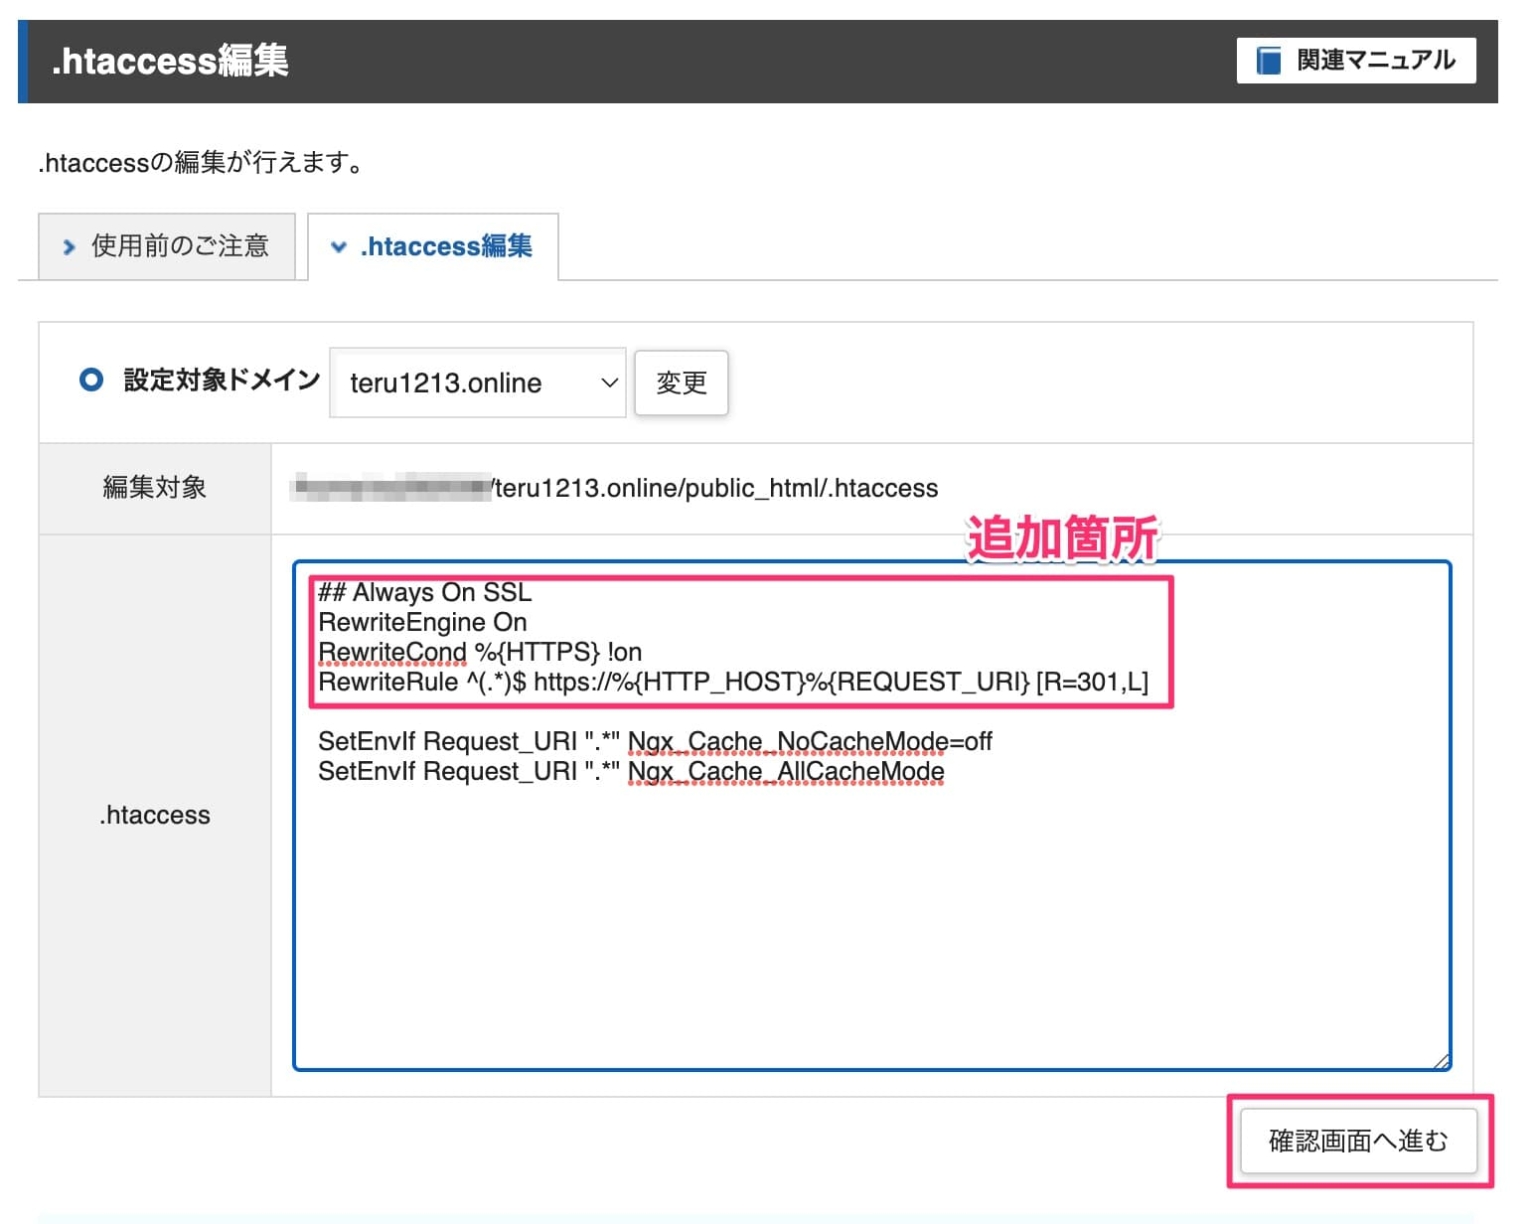Viewport: 1536px width, 1224px height.
Task: Click the 編集対象 file path text
Action: (x=614, y=488)
